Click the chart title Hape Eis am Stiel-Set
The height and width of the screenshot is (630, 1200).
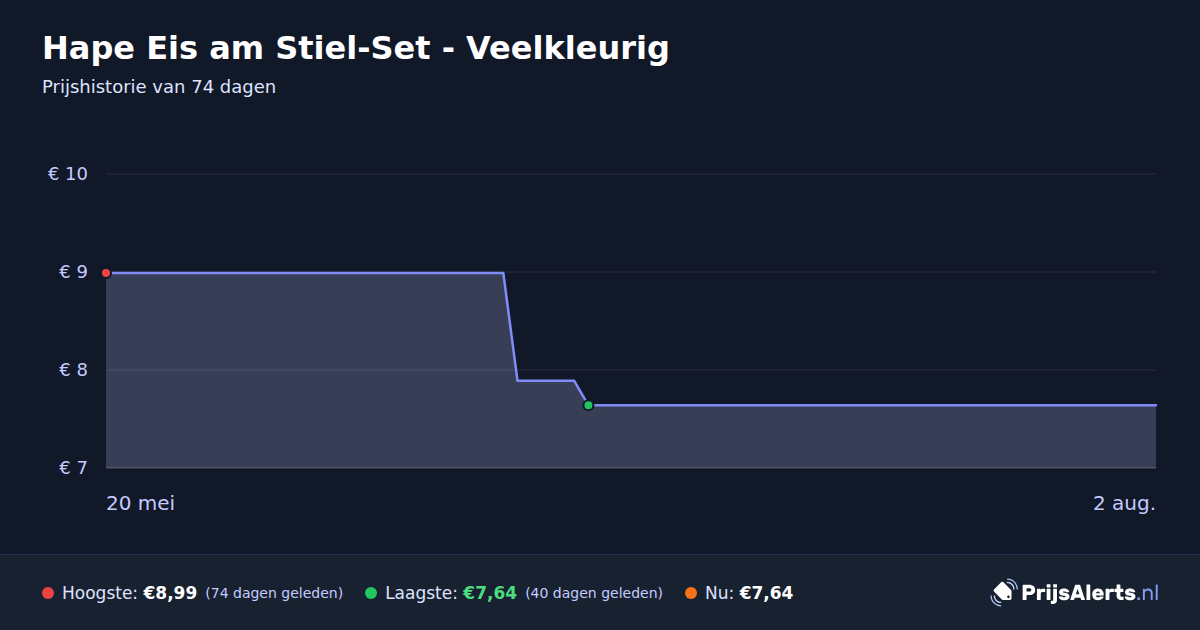point(355,48)
